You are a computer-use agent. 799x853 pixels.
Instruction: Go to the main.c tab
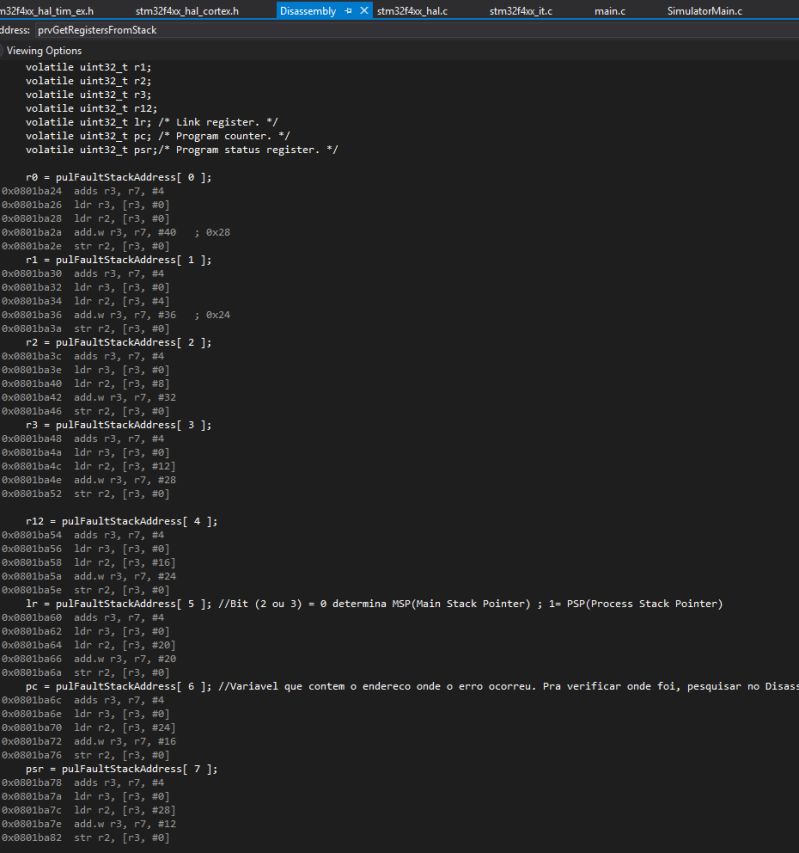pyautogui.click(x=610, y=11)
